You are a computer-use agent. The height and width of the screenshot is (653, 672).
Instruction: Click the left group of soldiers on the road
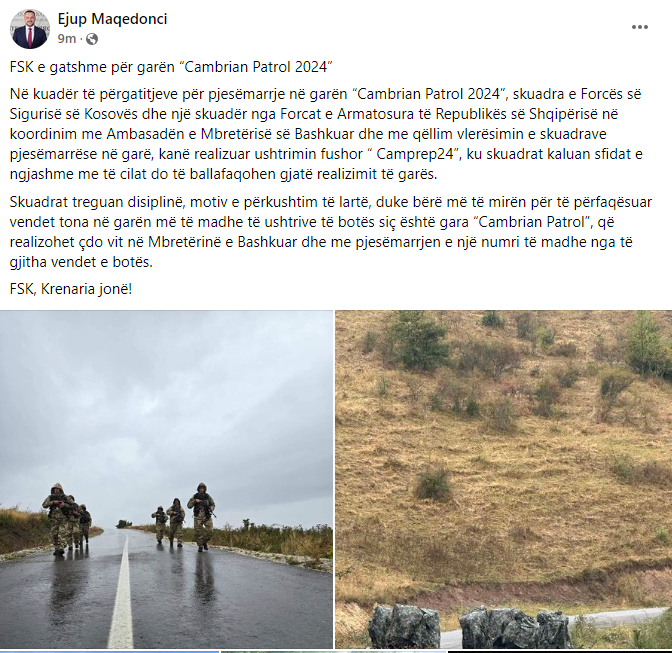pyautogui.click(x=66, y=518)
